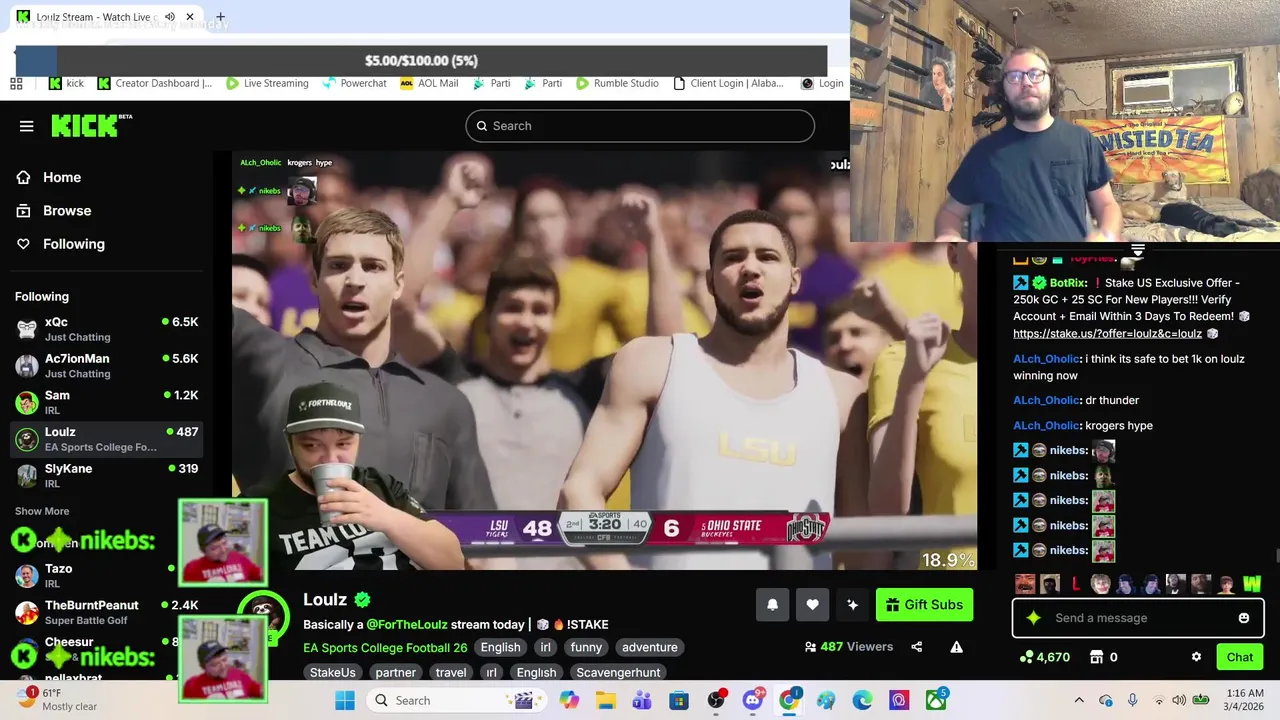Click the green Chat send button
The image size is (1280, 720).
[1240, 657]
